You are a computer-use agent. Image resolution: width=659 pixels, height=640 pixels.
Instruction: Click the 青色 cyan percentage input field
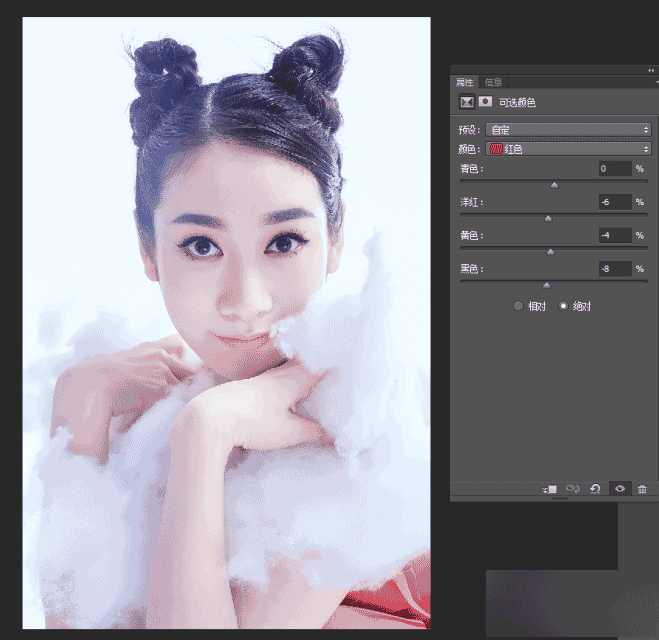tap(614, 169)
